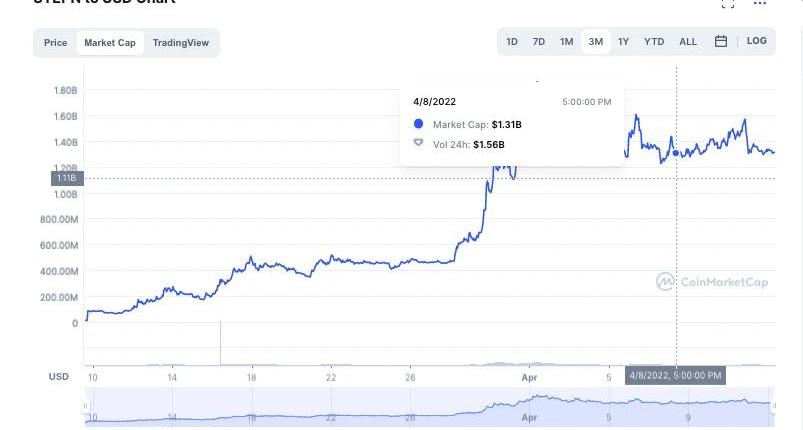Screen dimensions: 803x430
Task: Select the 3M time range
Action: pyautogui.click(x=596, y=42)
